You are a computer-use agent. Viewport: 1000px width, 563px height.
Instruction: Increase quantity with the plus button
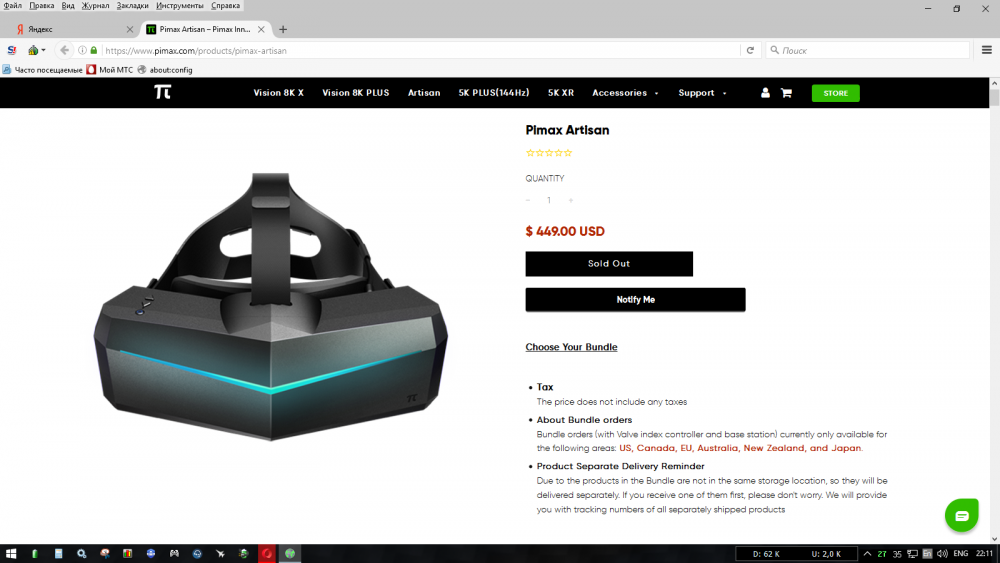[571, 200]
